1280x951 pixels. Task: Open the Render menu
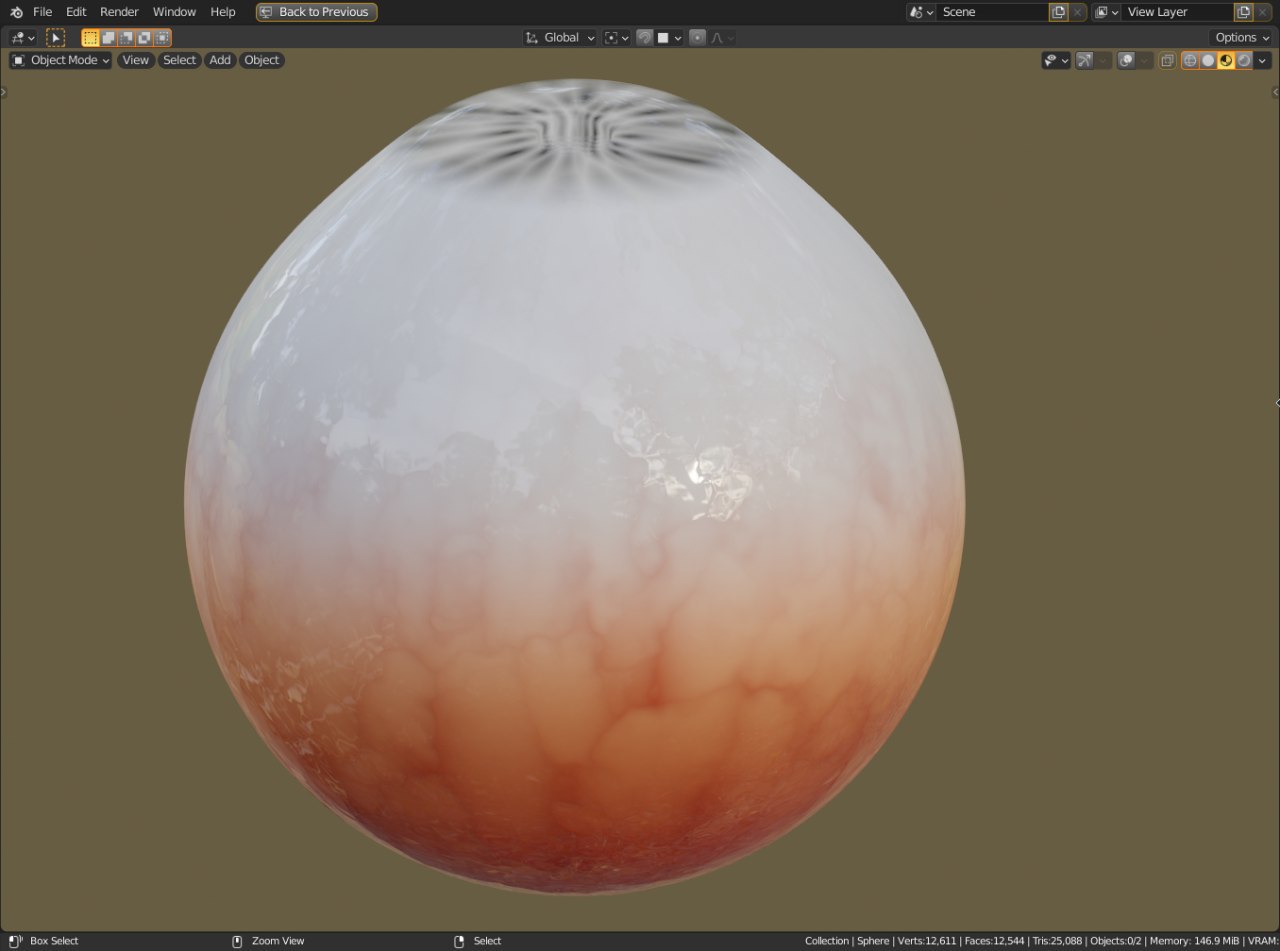click(119, 12)
